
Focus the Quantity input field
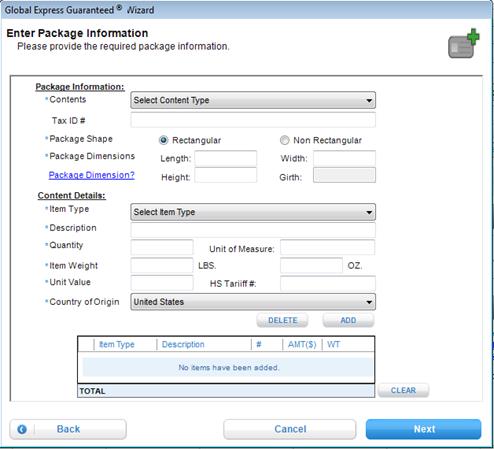[162, 247]
